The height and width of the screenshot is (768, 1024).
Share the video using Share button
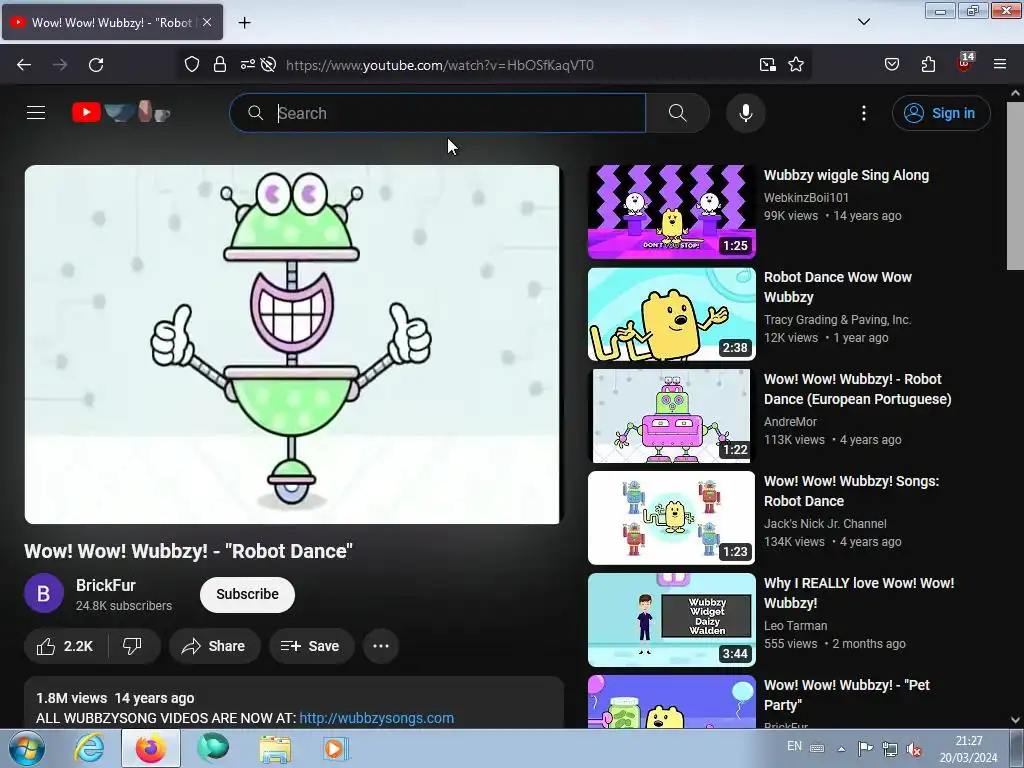pyautogui.click(x=214, y=646)
